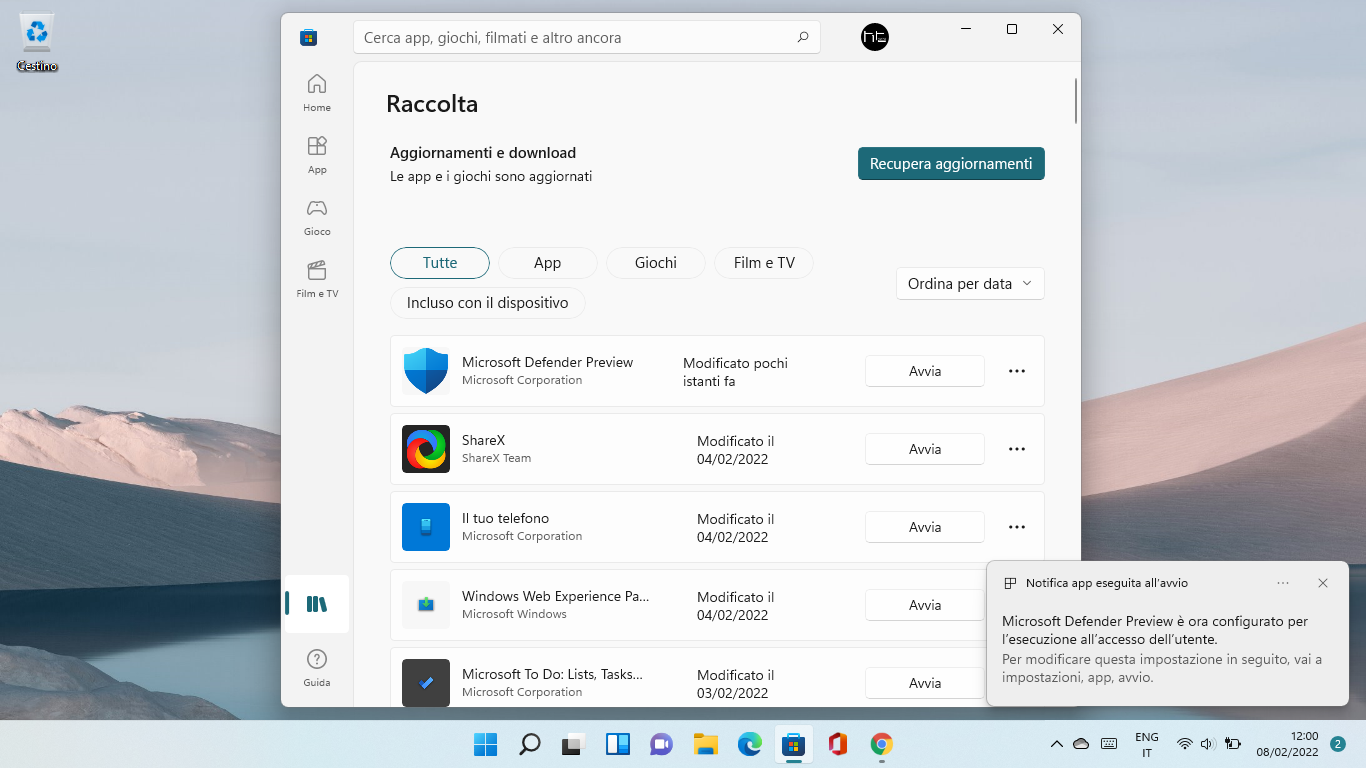Screen dimensions: 1366x768
Task: Select the Tutte filter
Action: [440, 263]
